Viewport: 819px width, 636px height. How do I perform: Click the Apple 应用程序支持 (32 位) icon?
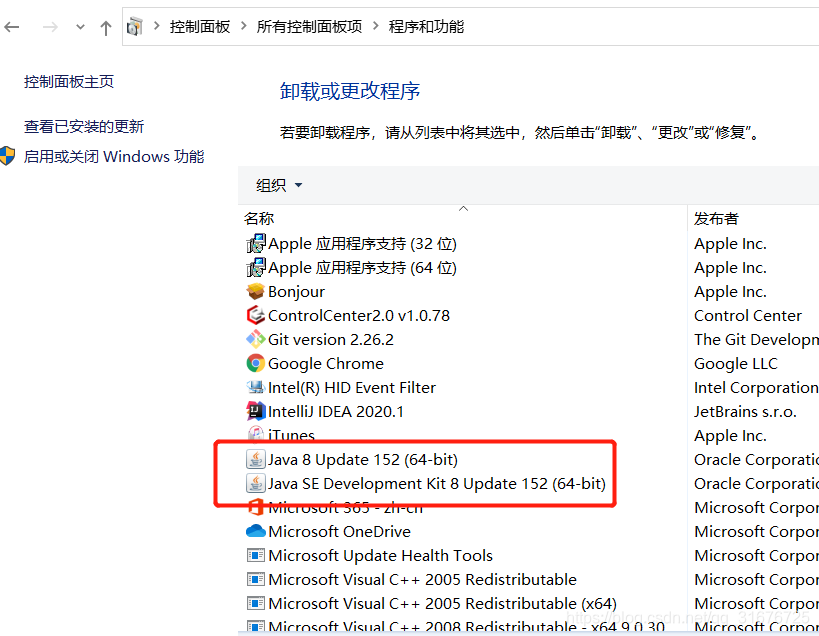[256, 244]
